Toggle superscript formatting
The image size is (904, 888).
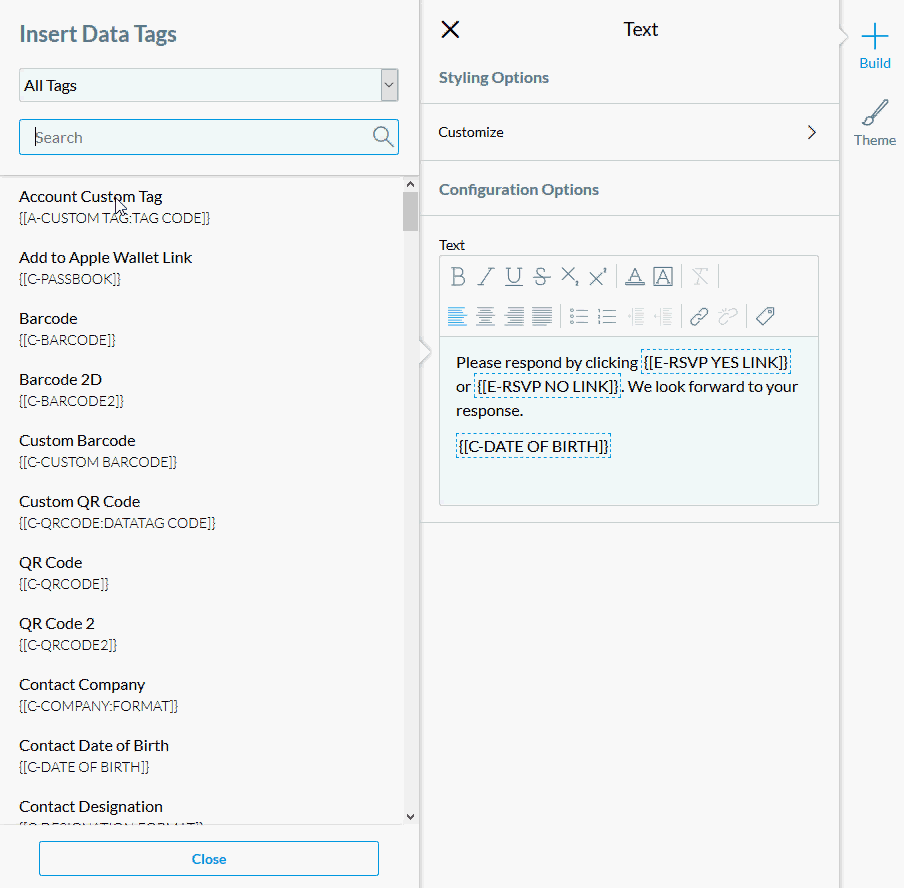(x=597, y=277)
